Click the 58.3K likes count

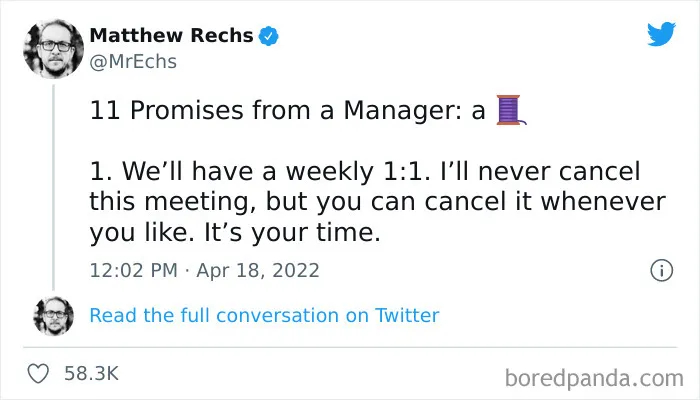pos(92,374)
